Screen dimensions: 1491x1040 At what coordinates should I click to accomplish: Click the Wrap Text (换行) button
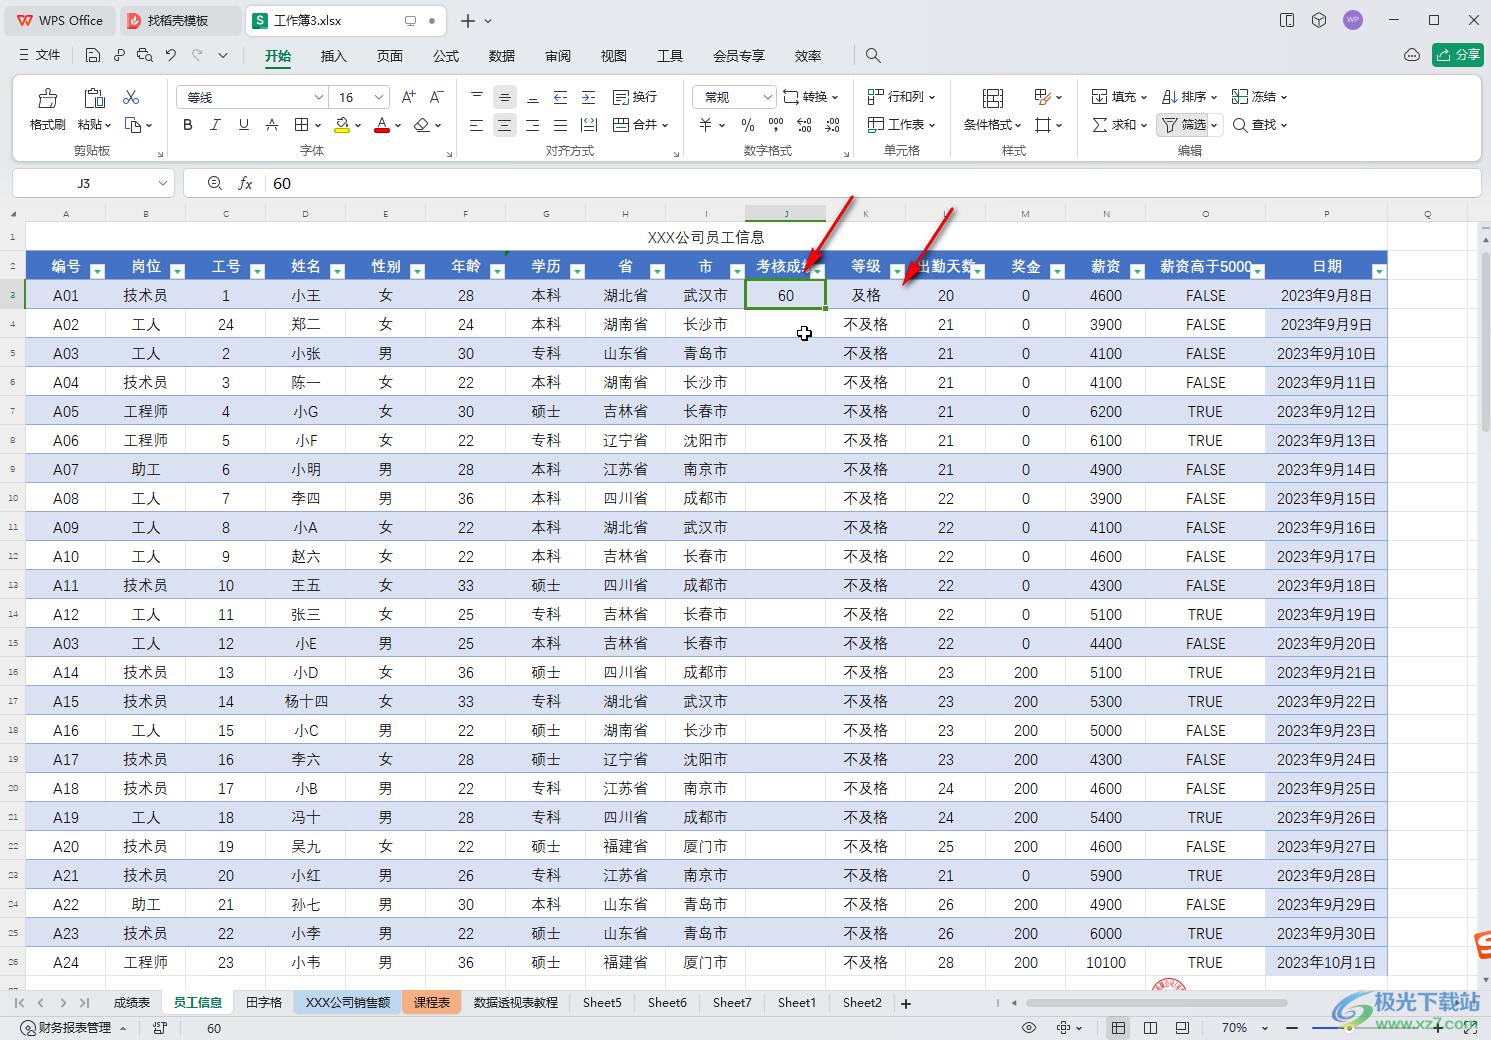[x=635, y=97]
